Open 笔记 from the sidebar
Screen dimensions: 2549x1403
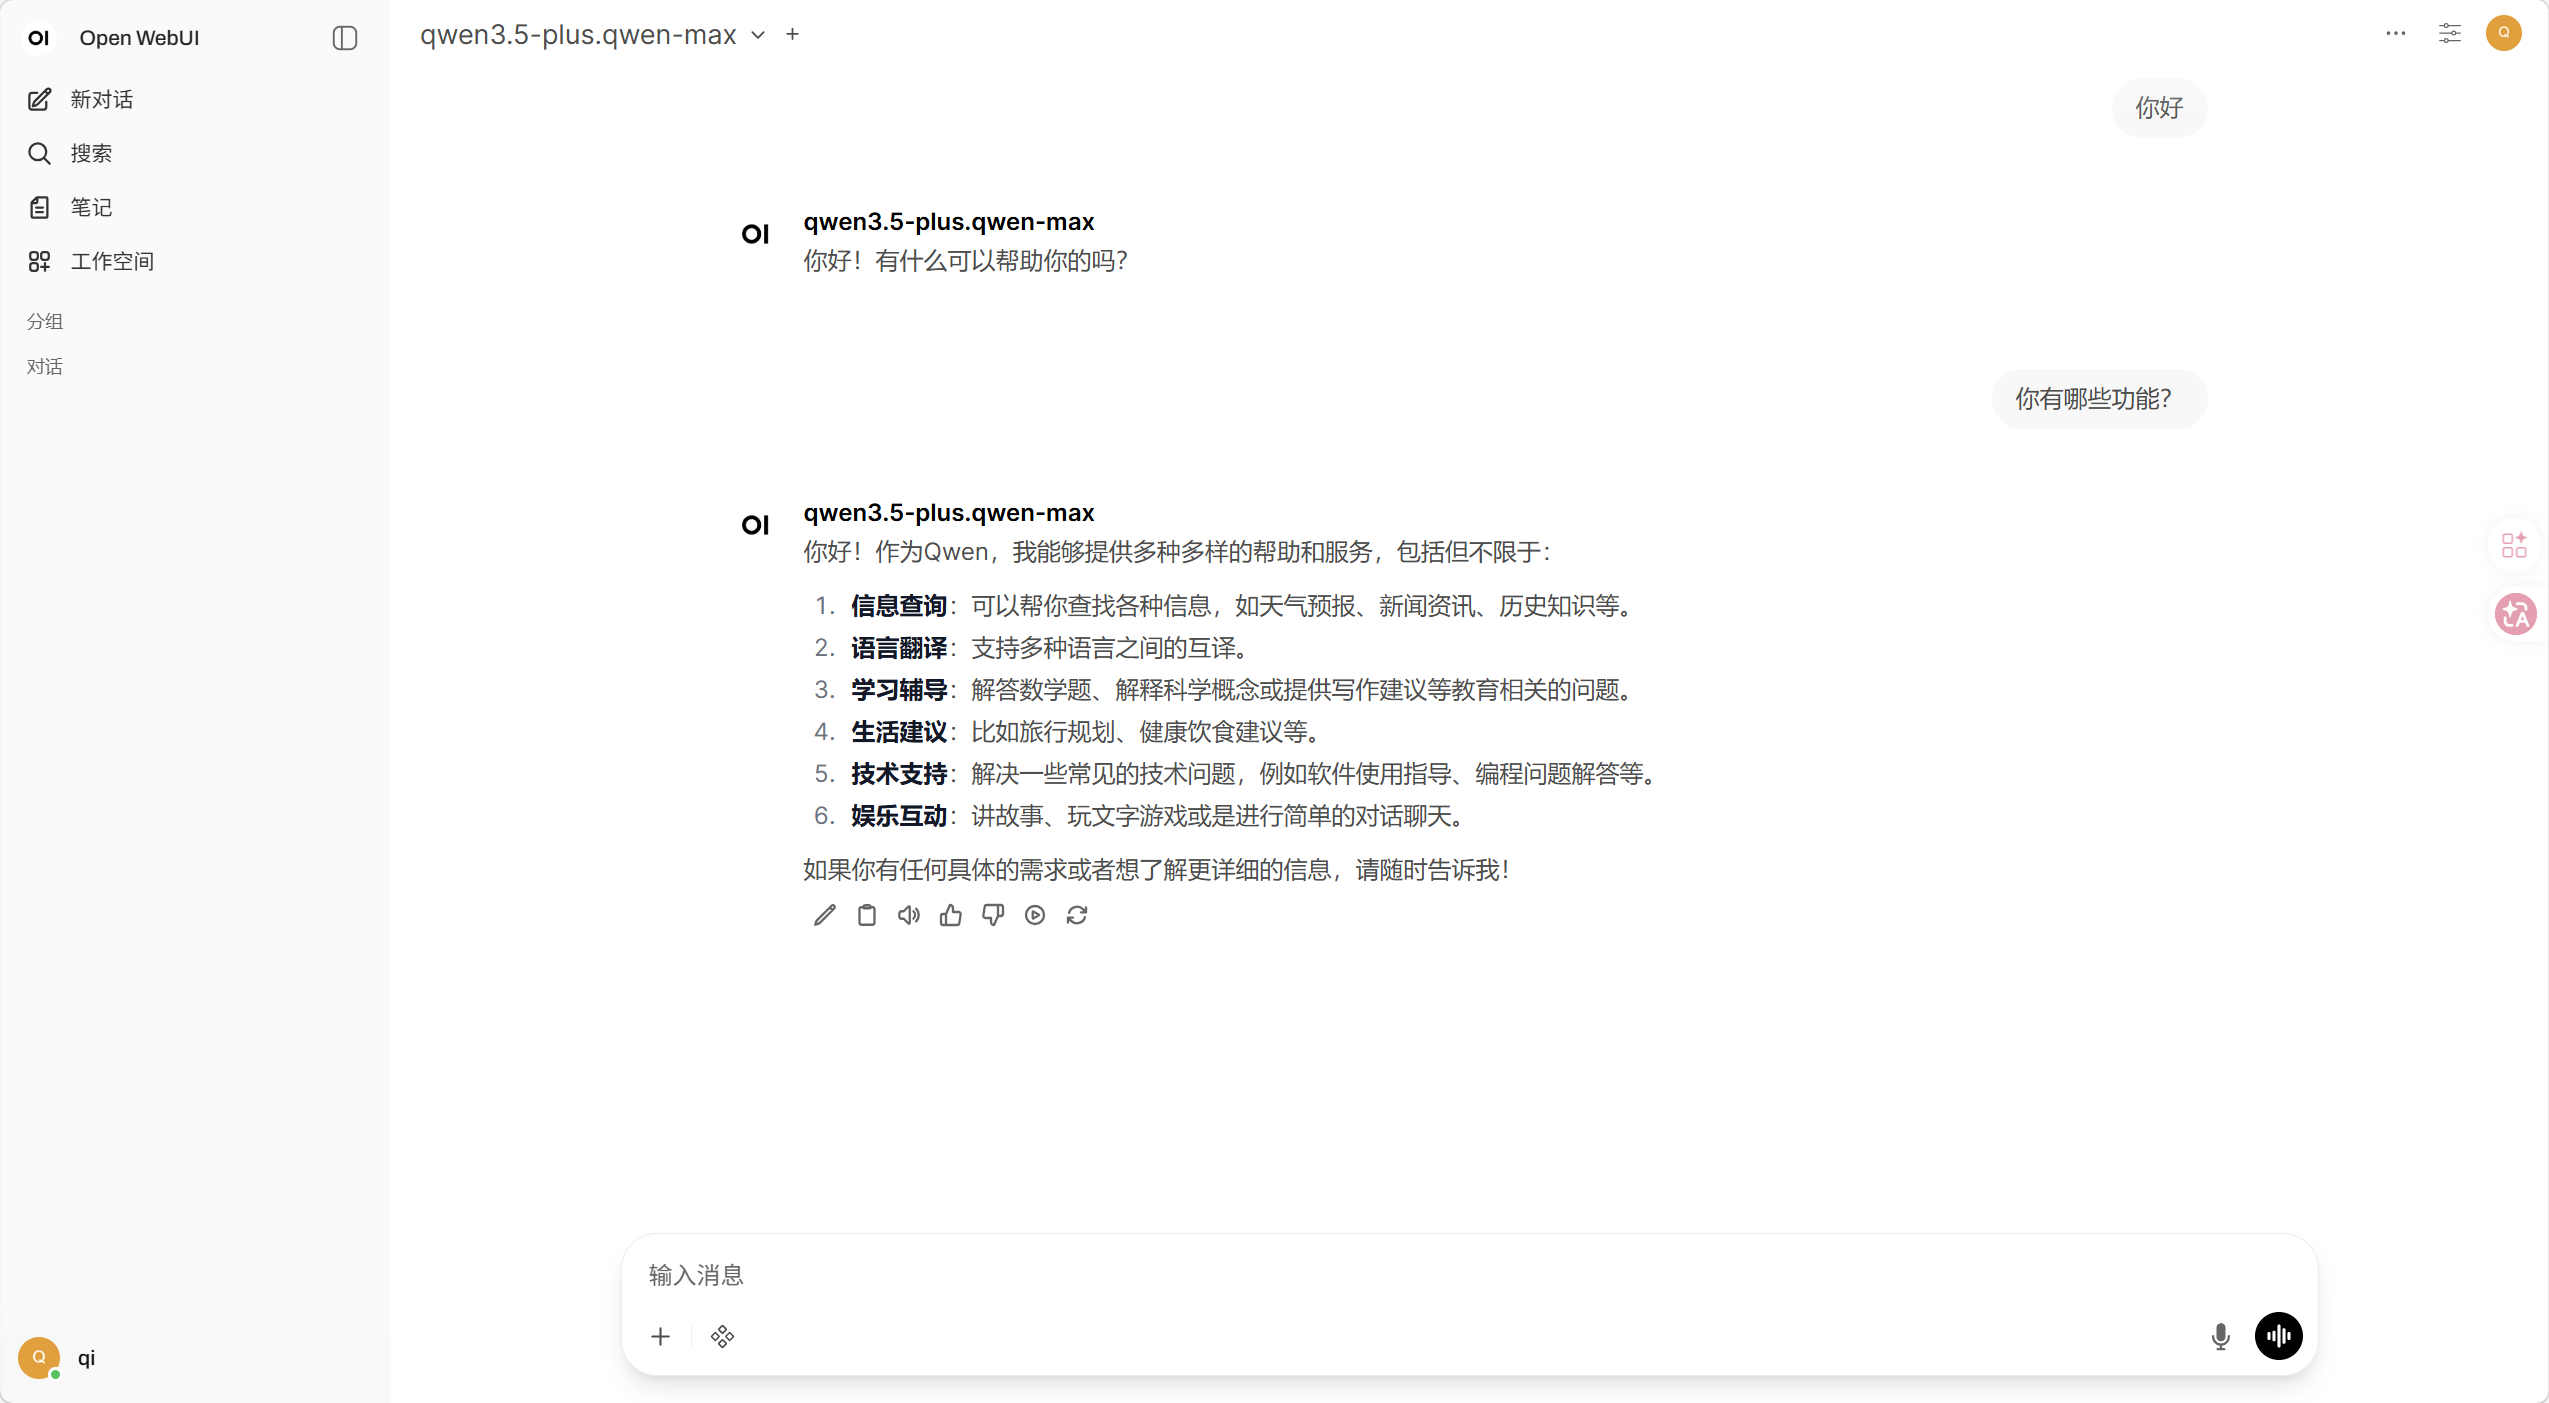click(x=90, y=207)
